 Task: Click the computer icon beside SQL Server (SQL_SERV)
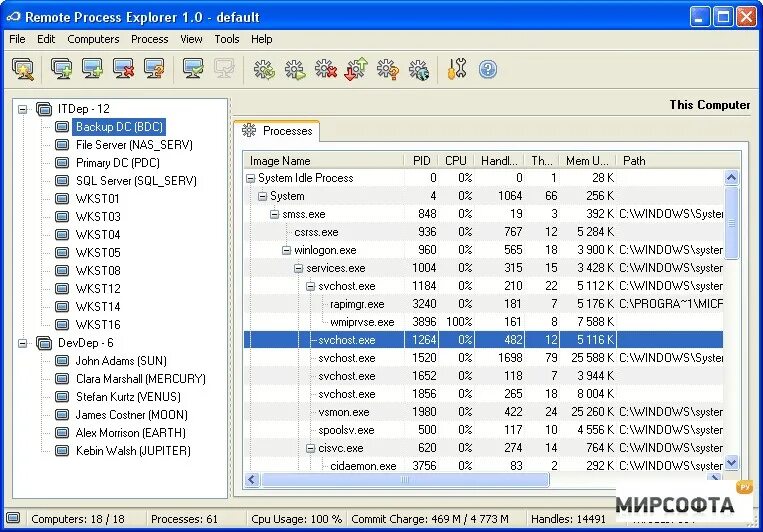point(62,181)
